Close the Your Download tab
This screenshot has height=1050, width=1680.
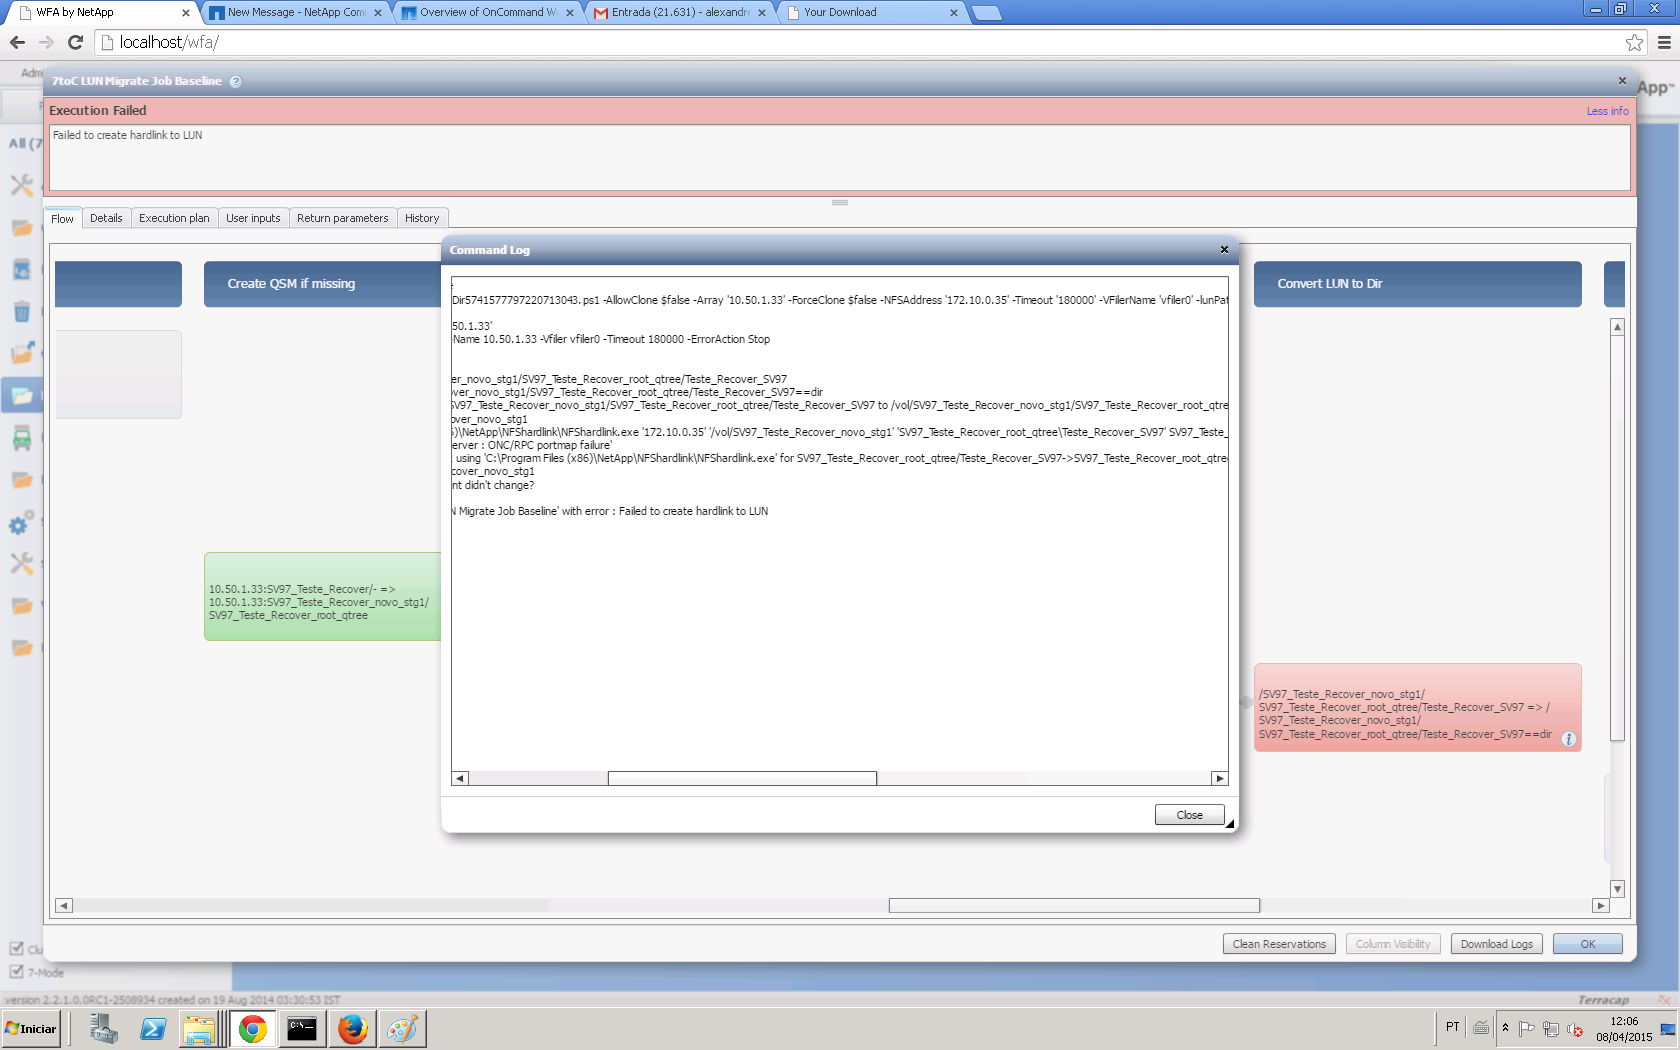[954, 13]
